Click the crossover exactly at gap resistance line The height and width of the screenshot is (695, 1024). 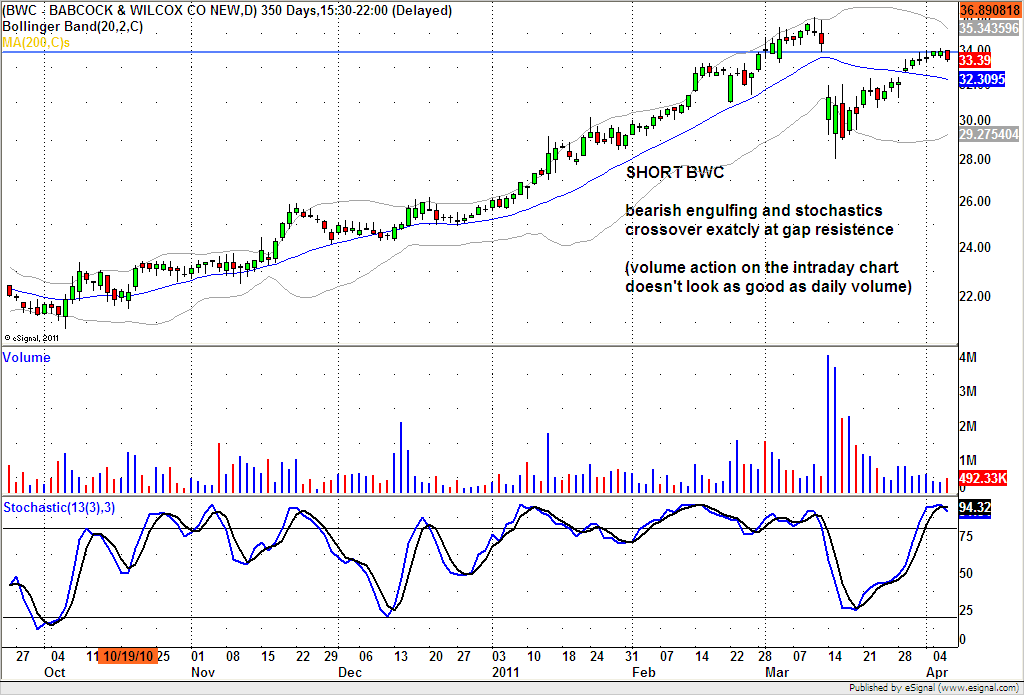click(x=760, y=230)
